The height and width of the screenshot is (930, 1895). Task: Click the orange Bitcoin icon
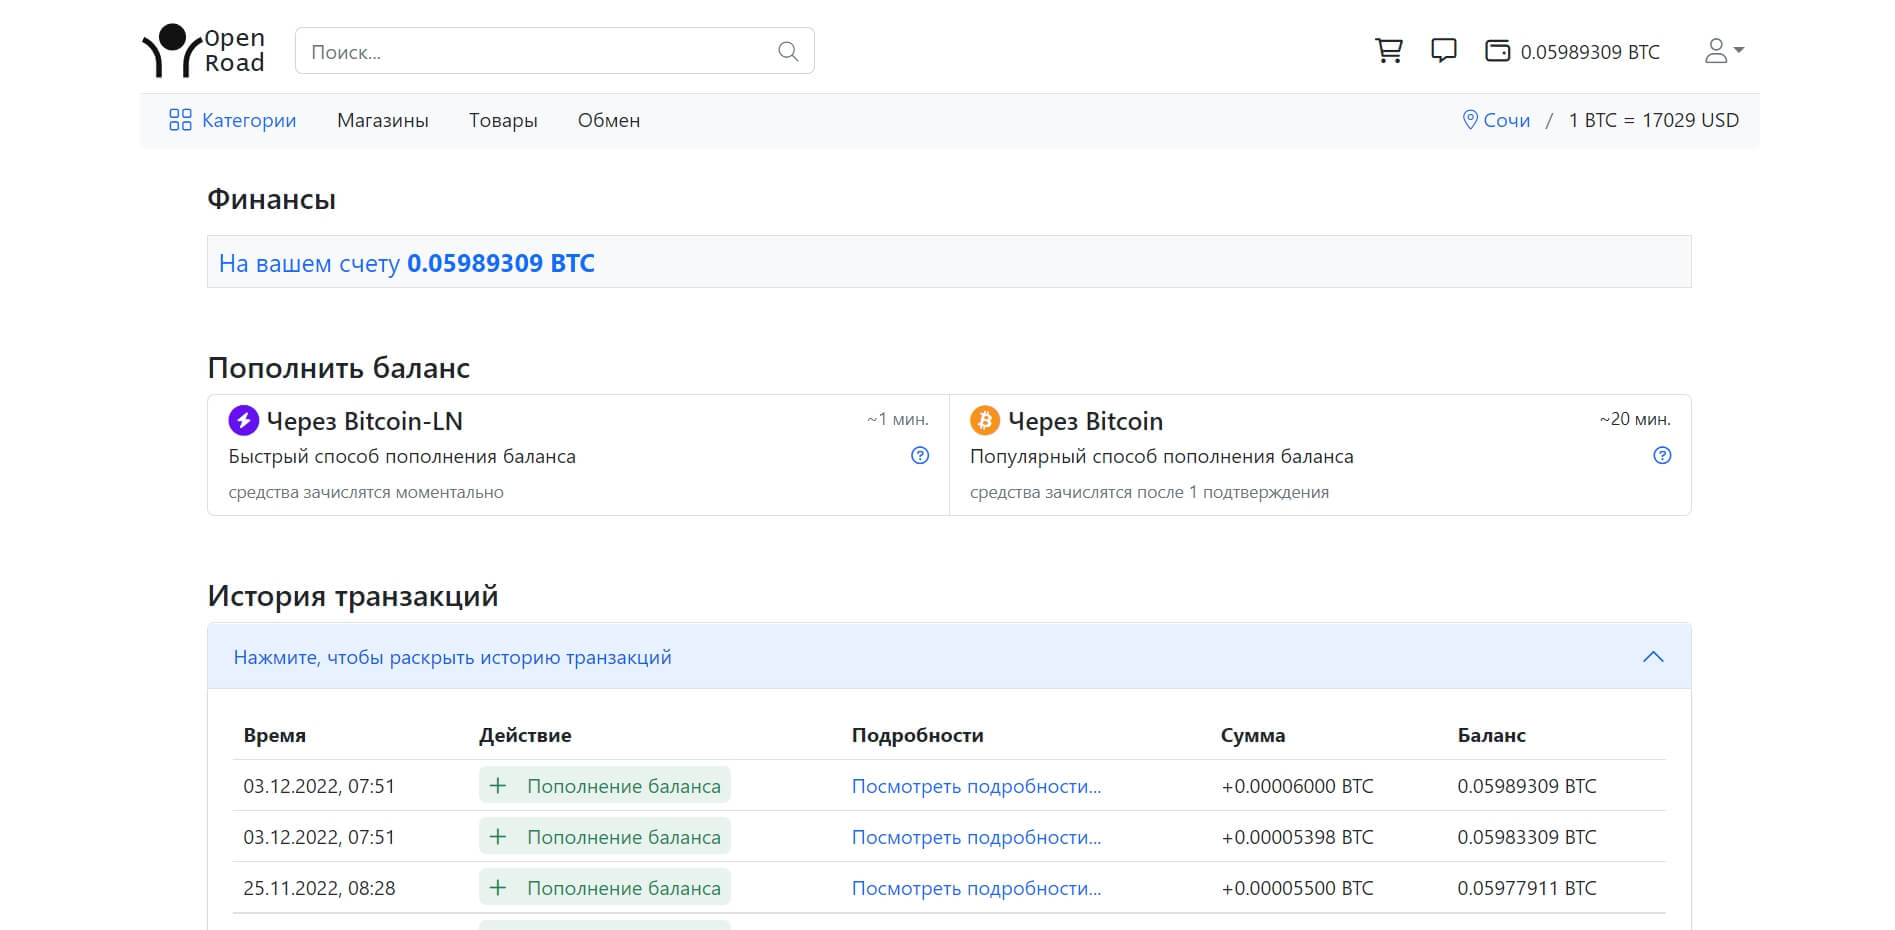pos(985,421)
